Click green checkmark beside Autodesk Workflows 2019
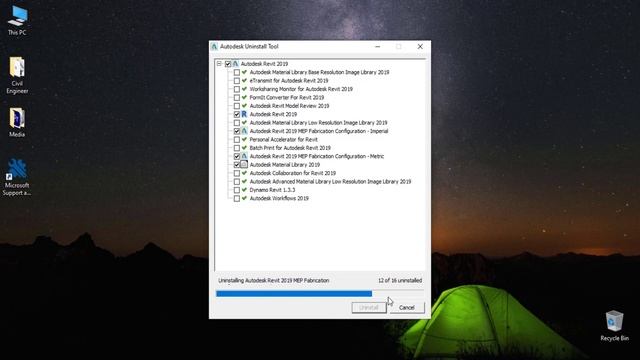This screenshot has width=640, height=360. click(x=244, y=198)
